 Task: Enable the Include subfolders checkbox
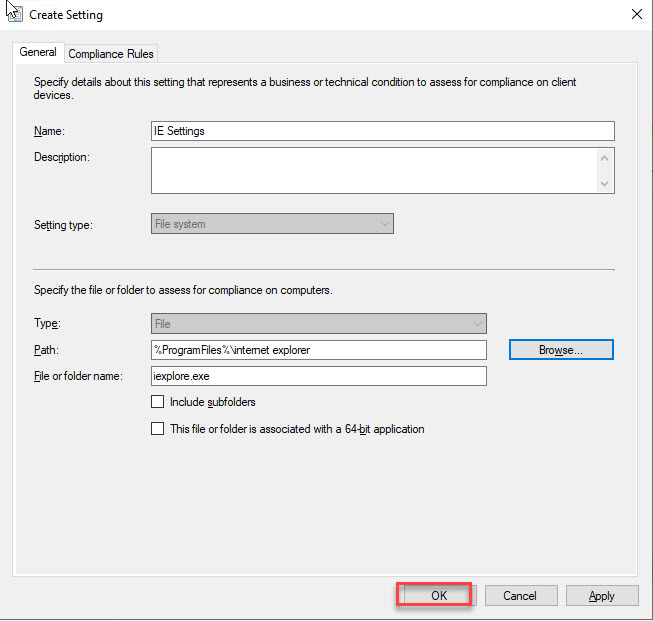click(157, 402)
